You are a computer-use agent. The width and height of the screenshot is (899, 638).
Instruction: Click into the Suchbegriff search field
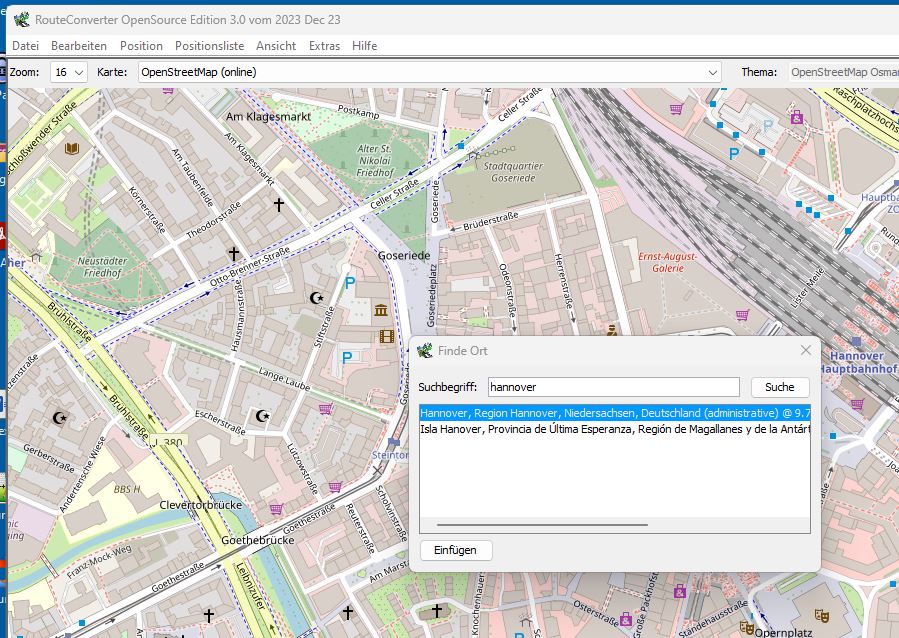[613, 387]
